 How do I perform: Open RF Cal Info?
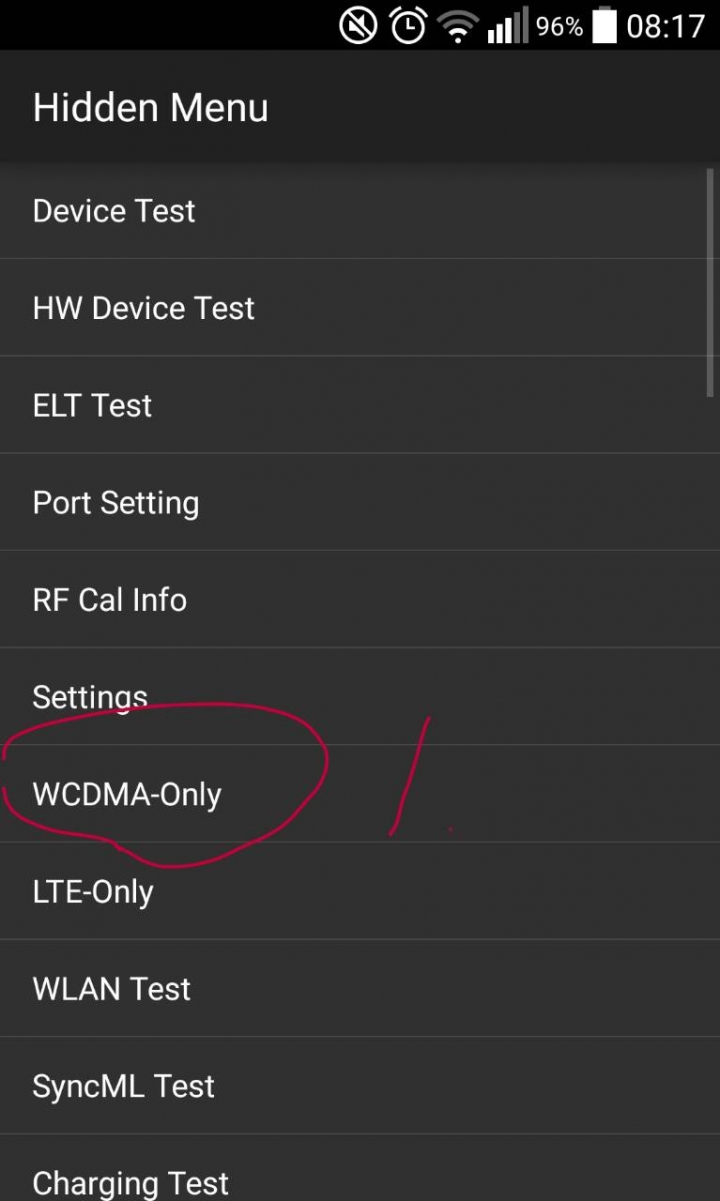[x=360, y=599]
